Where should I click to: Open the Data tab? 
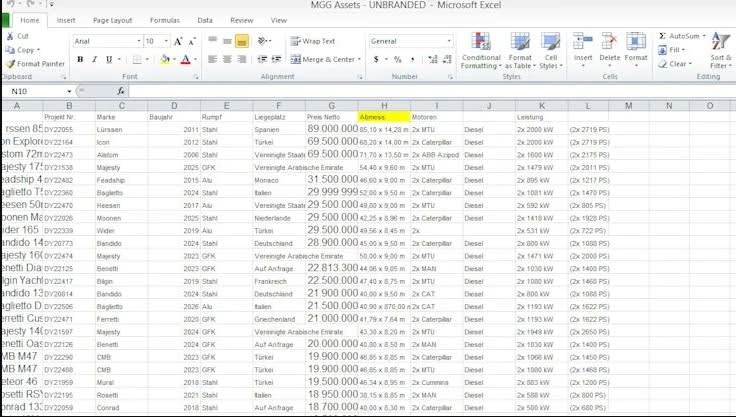coord(205,21)
